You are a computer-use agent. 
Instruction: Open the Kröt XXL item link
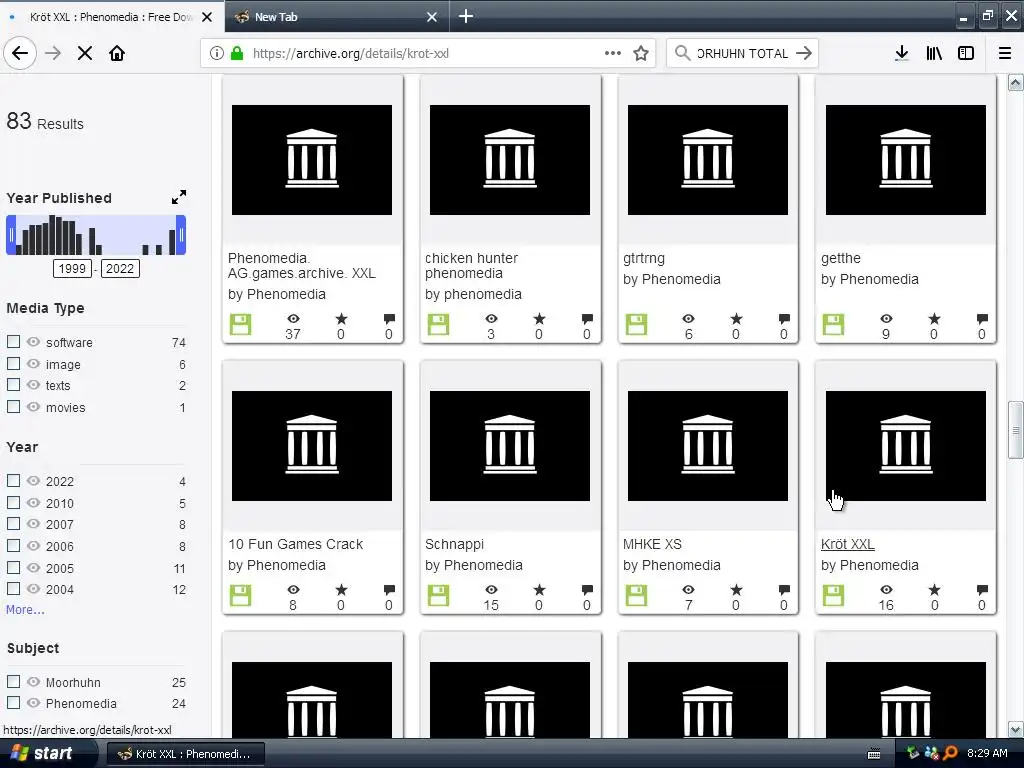click(847, 544)
